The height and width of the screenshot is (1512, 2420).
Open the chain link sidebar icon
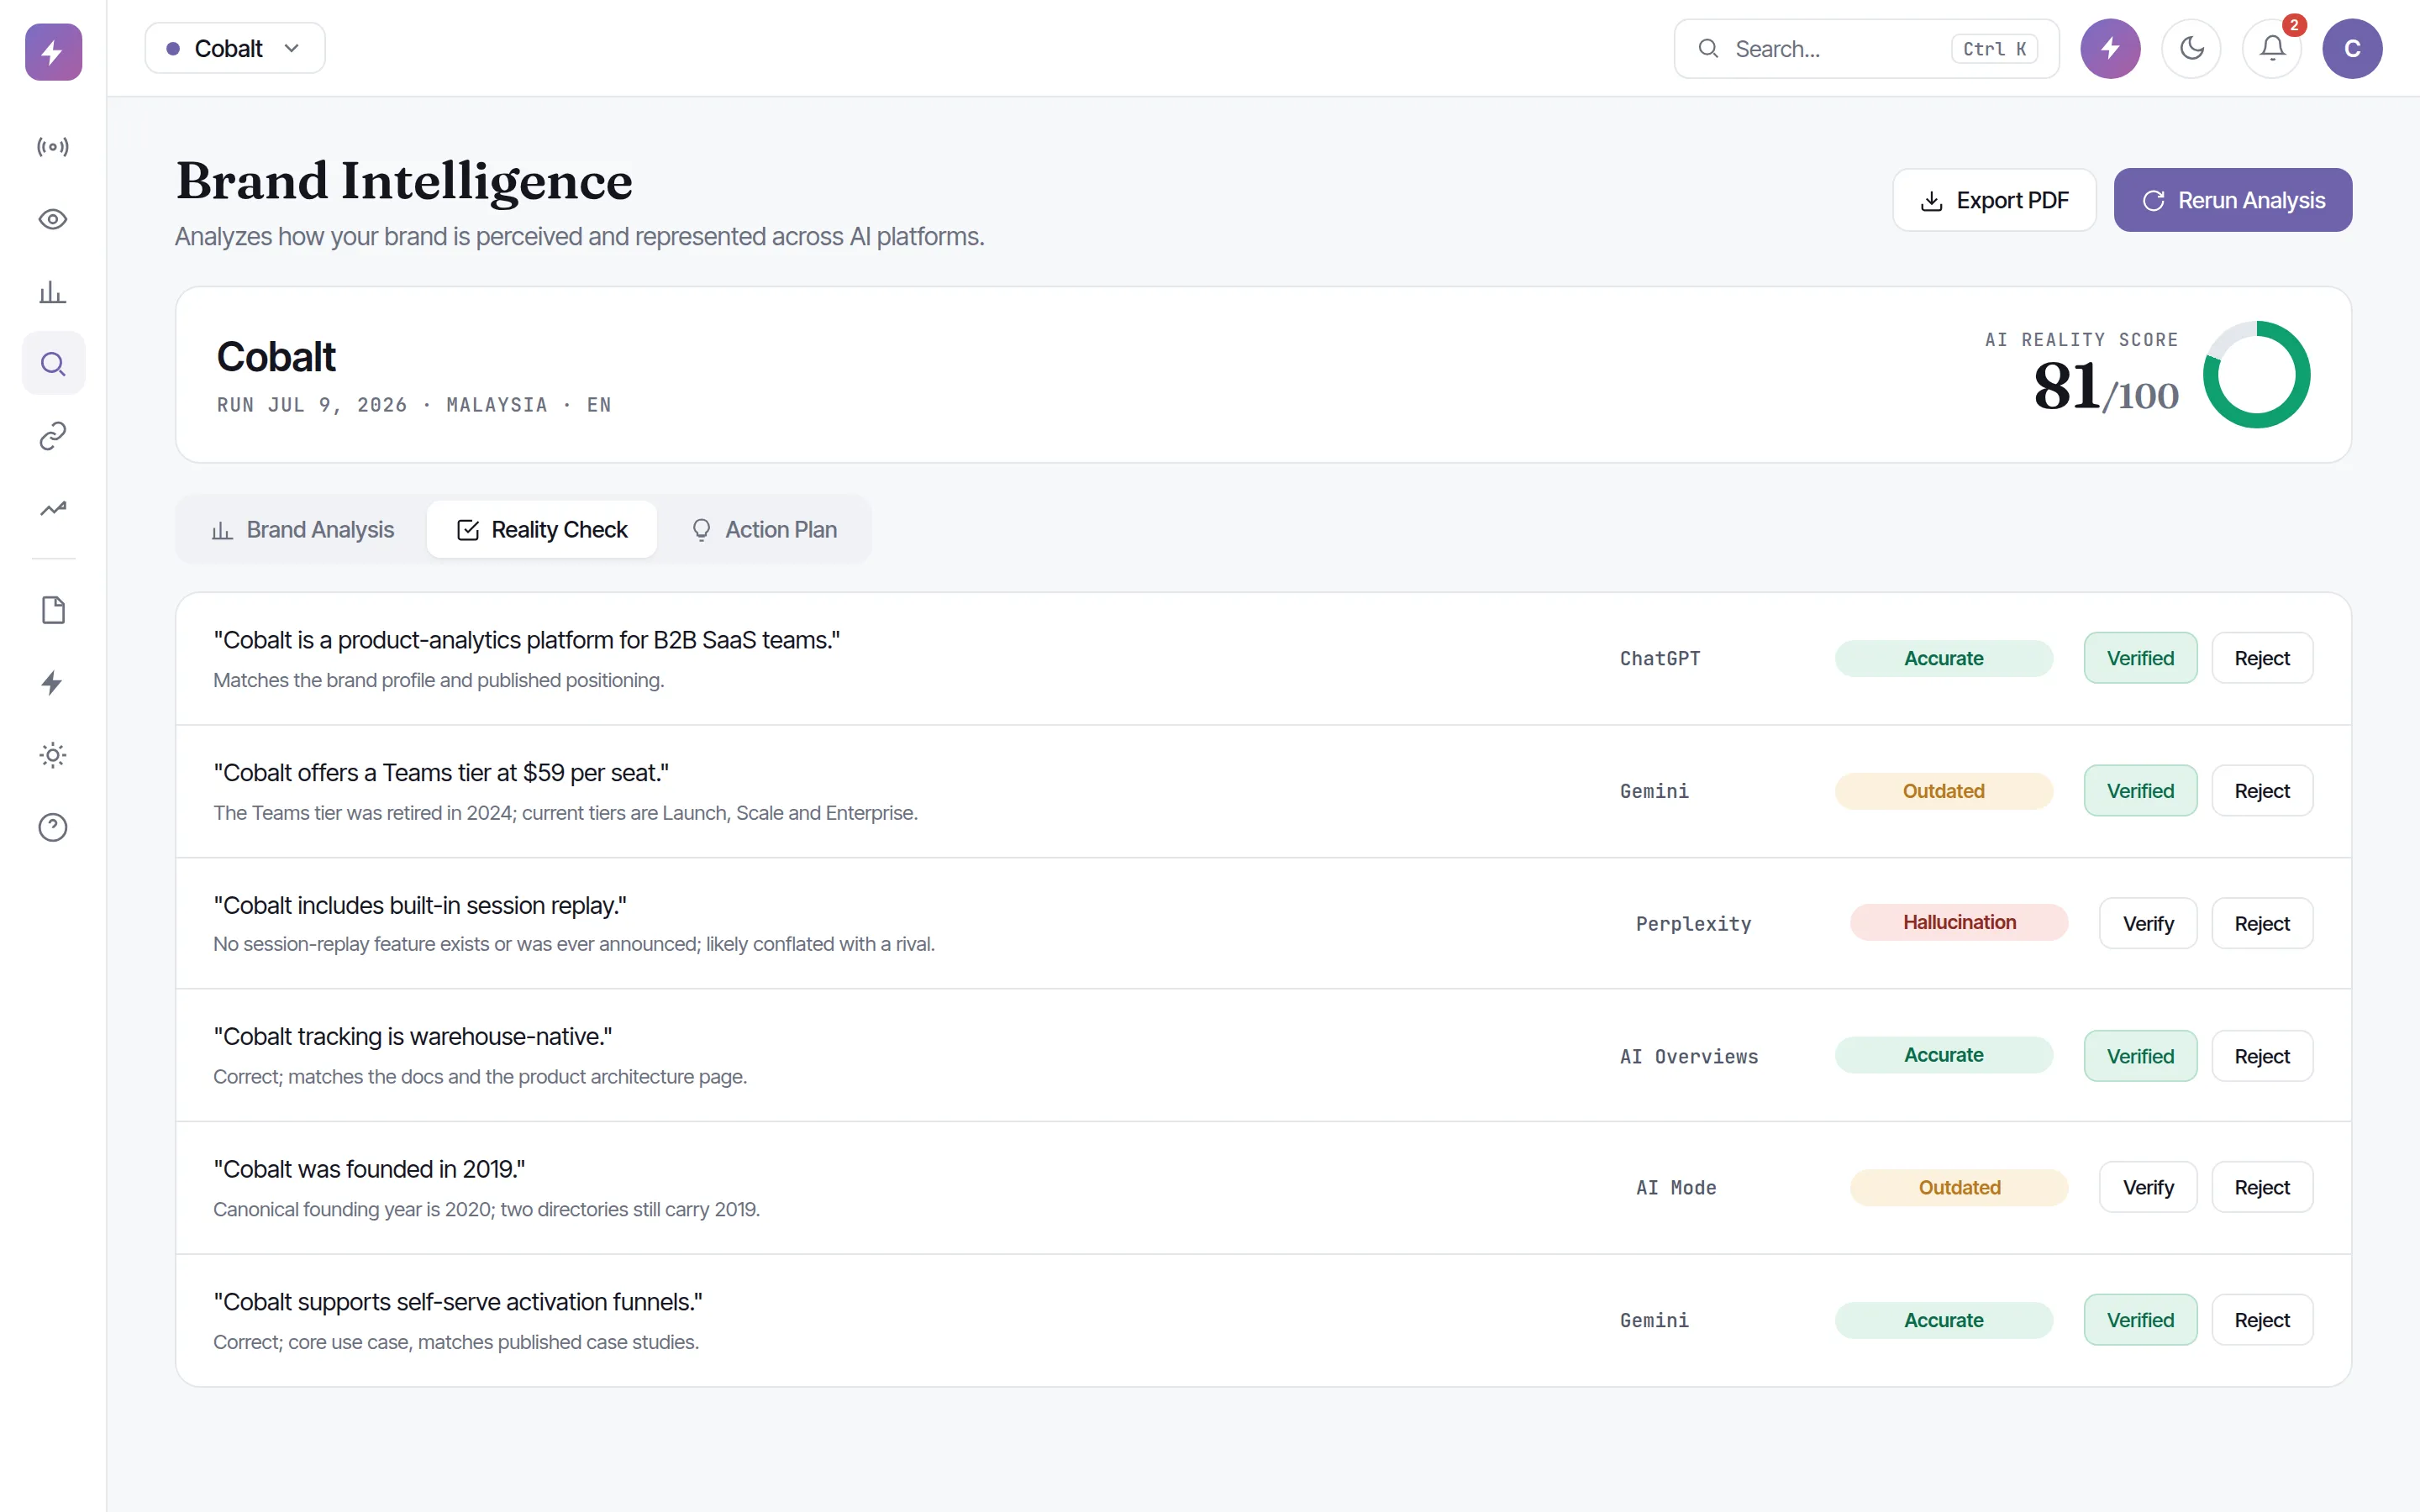coord(53,436)
